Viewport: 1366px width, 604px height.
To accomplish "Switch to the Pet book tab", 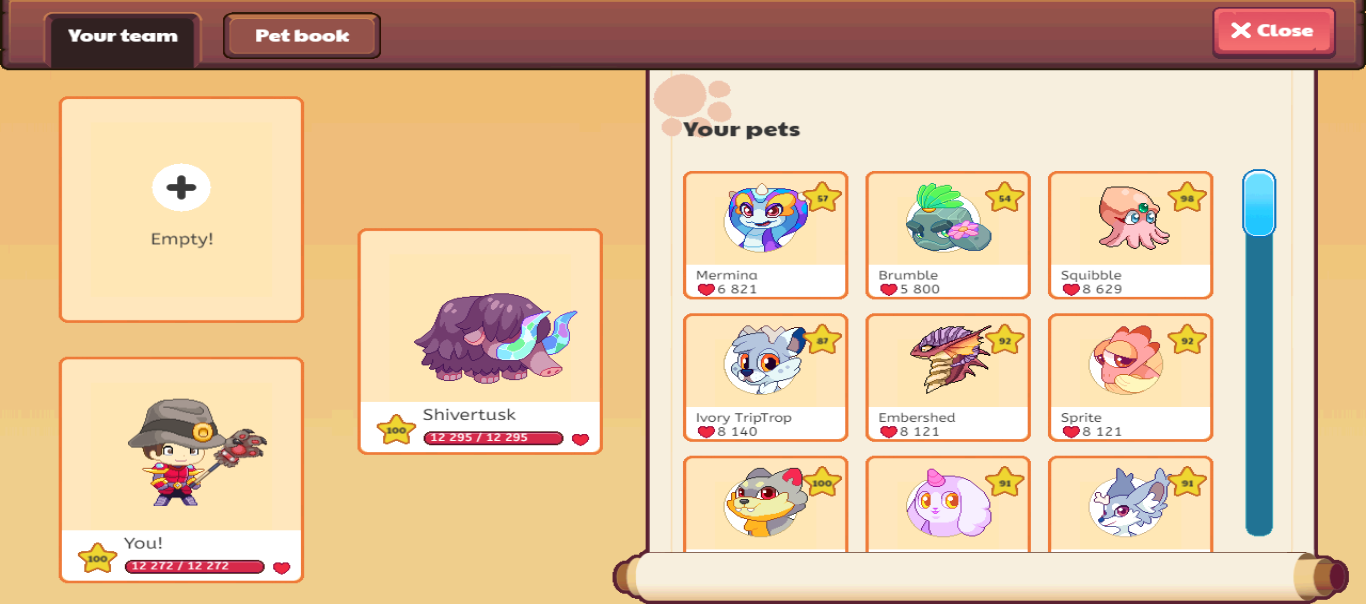I will (302, 36).
